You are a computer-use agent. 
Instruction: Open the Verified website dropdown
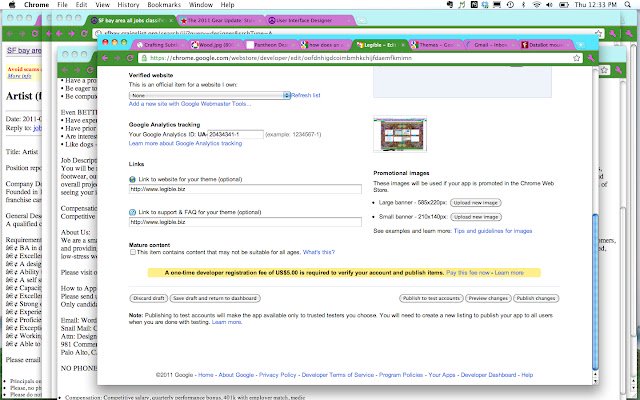(x=209, y=95)
